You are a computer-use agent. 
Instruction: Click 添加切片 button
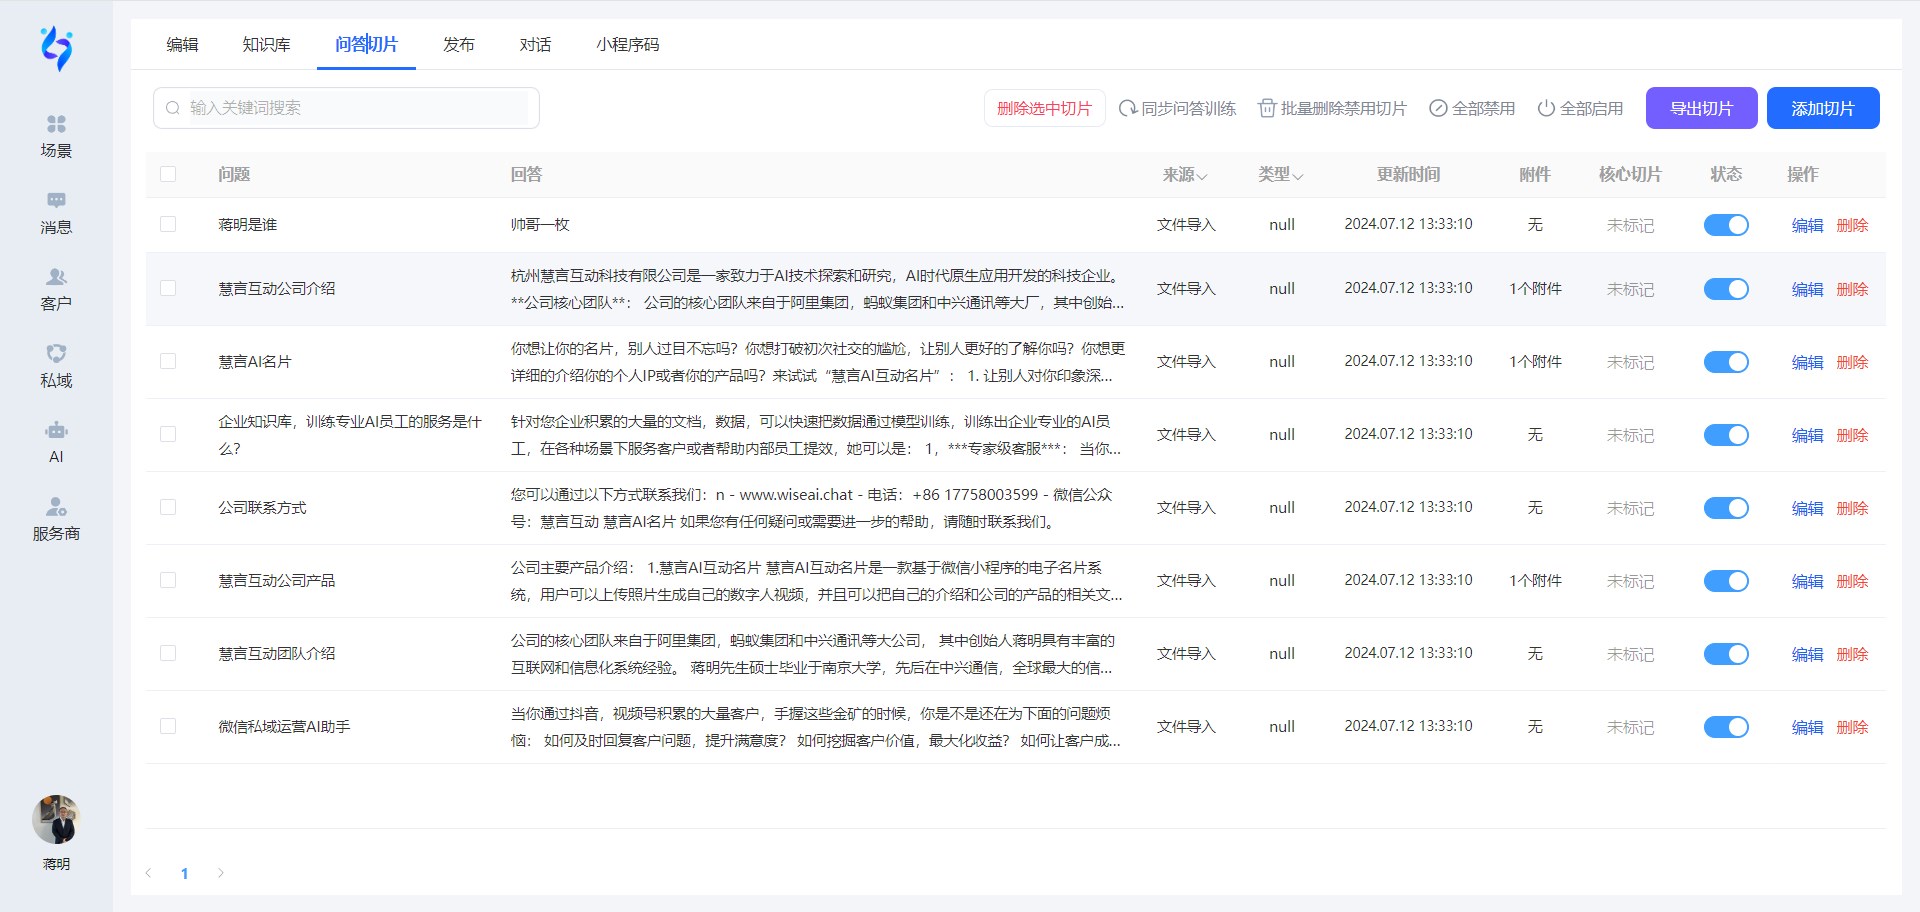tap(1822, 108)
